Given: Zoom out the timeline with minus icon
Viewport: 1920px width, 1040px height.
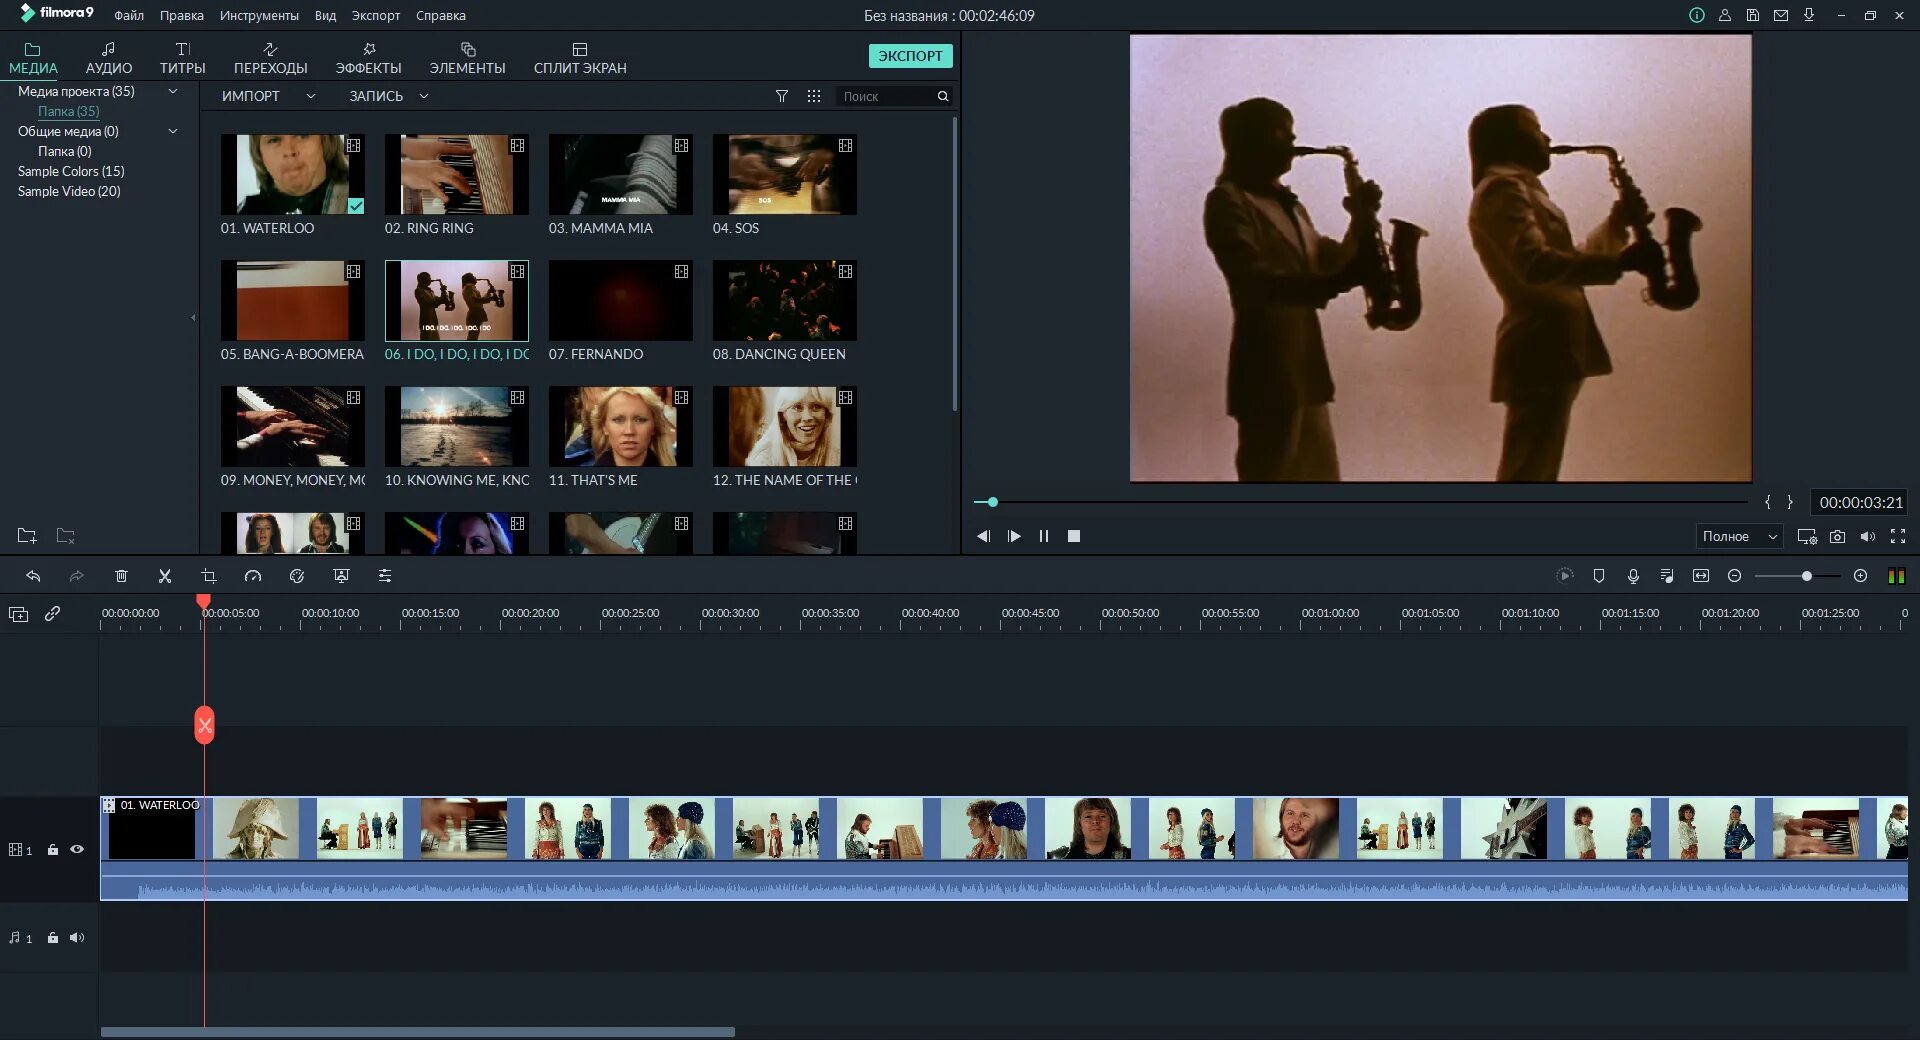Looking at the screenshot, I should [1735, 576].
